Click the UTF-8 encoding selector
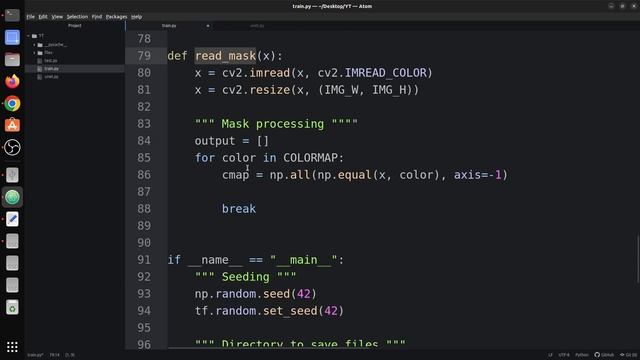The image size is (640, 360). pos(564,355)
